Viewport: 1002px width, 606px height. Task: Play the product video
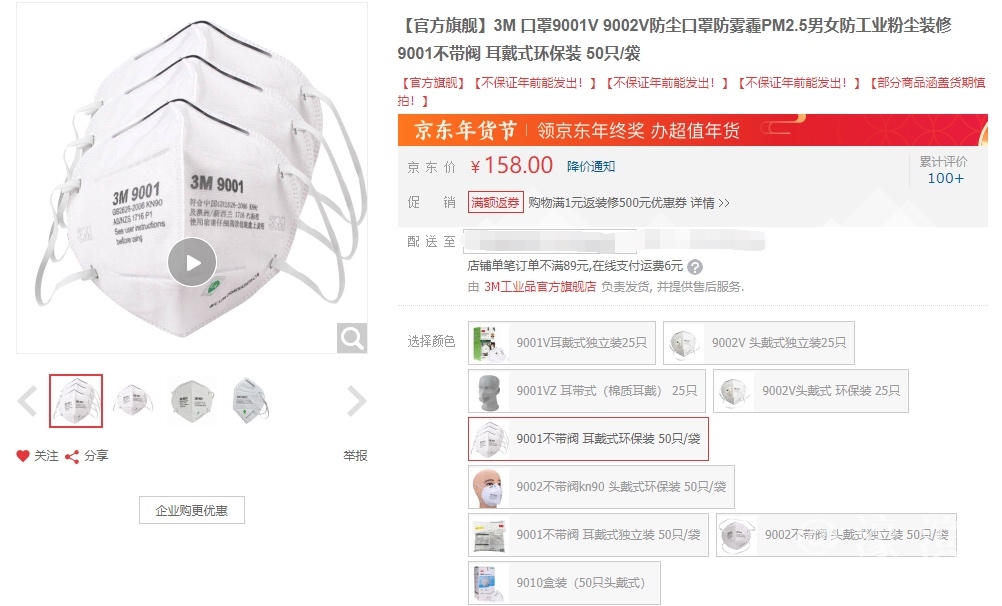click(192, 262)
